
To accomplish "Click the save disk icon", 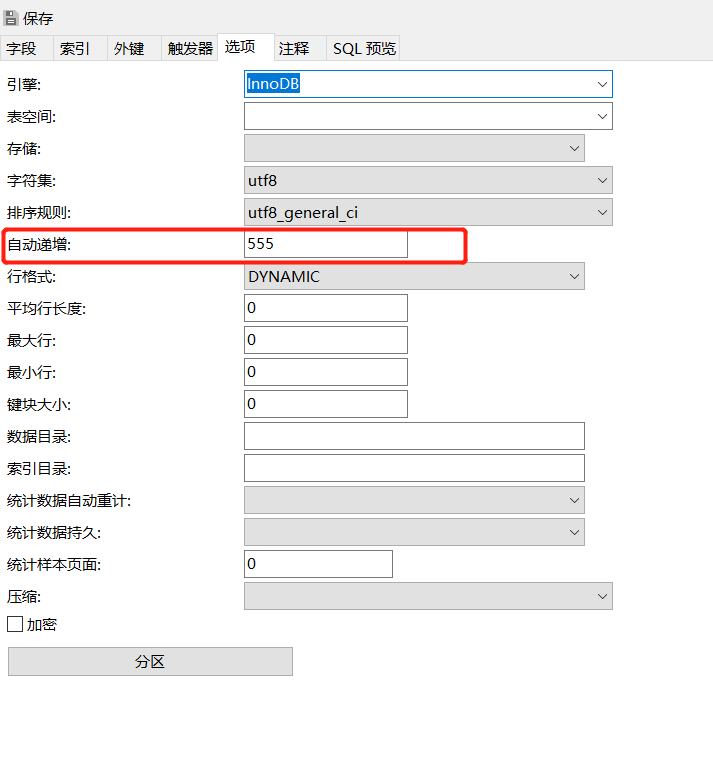I will click(x=11, y=18).
